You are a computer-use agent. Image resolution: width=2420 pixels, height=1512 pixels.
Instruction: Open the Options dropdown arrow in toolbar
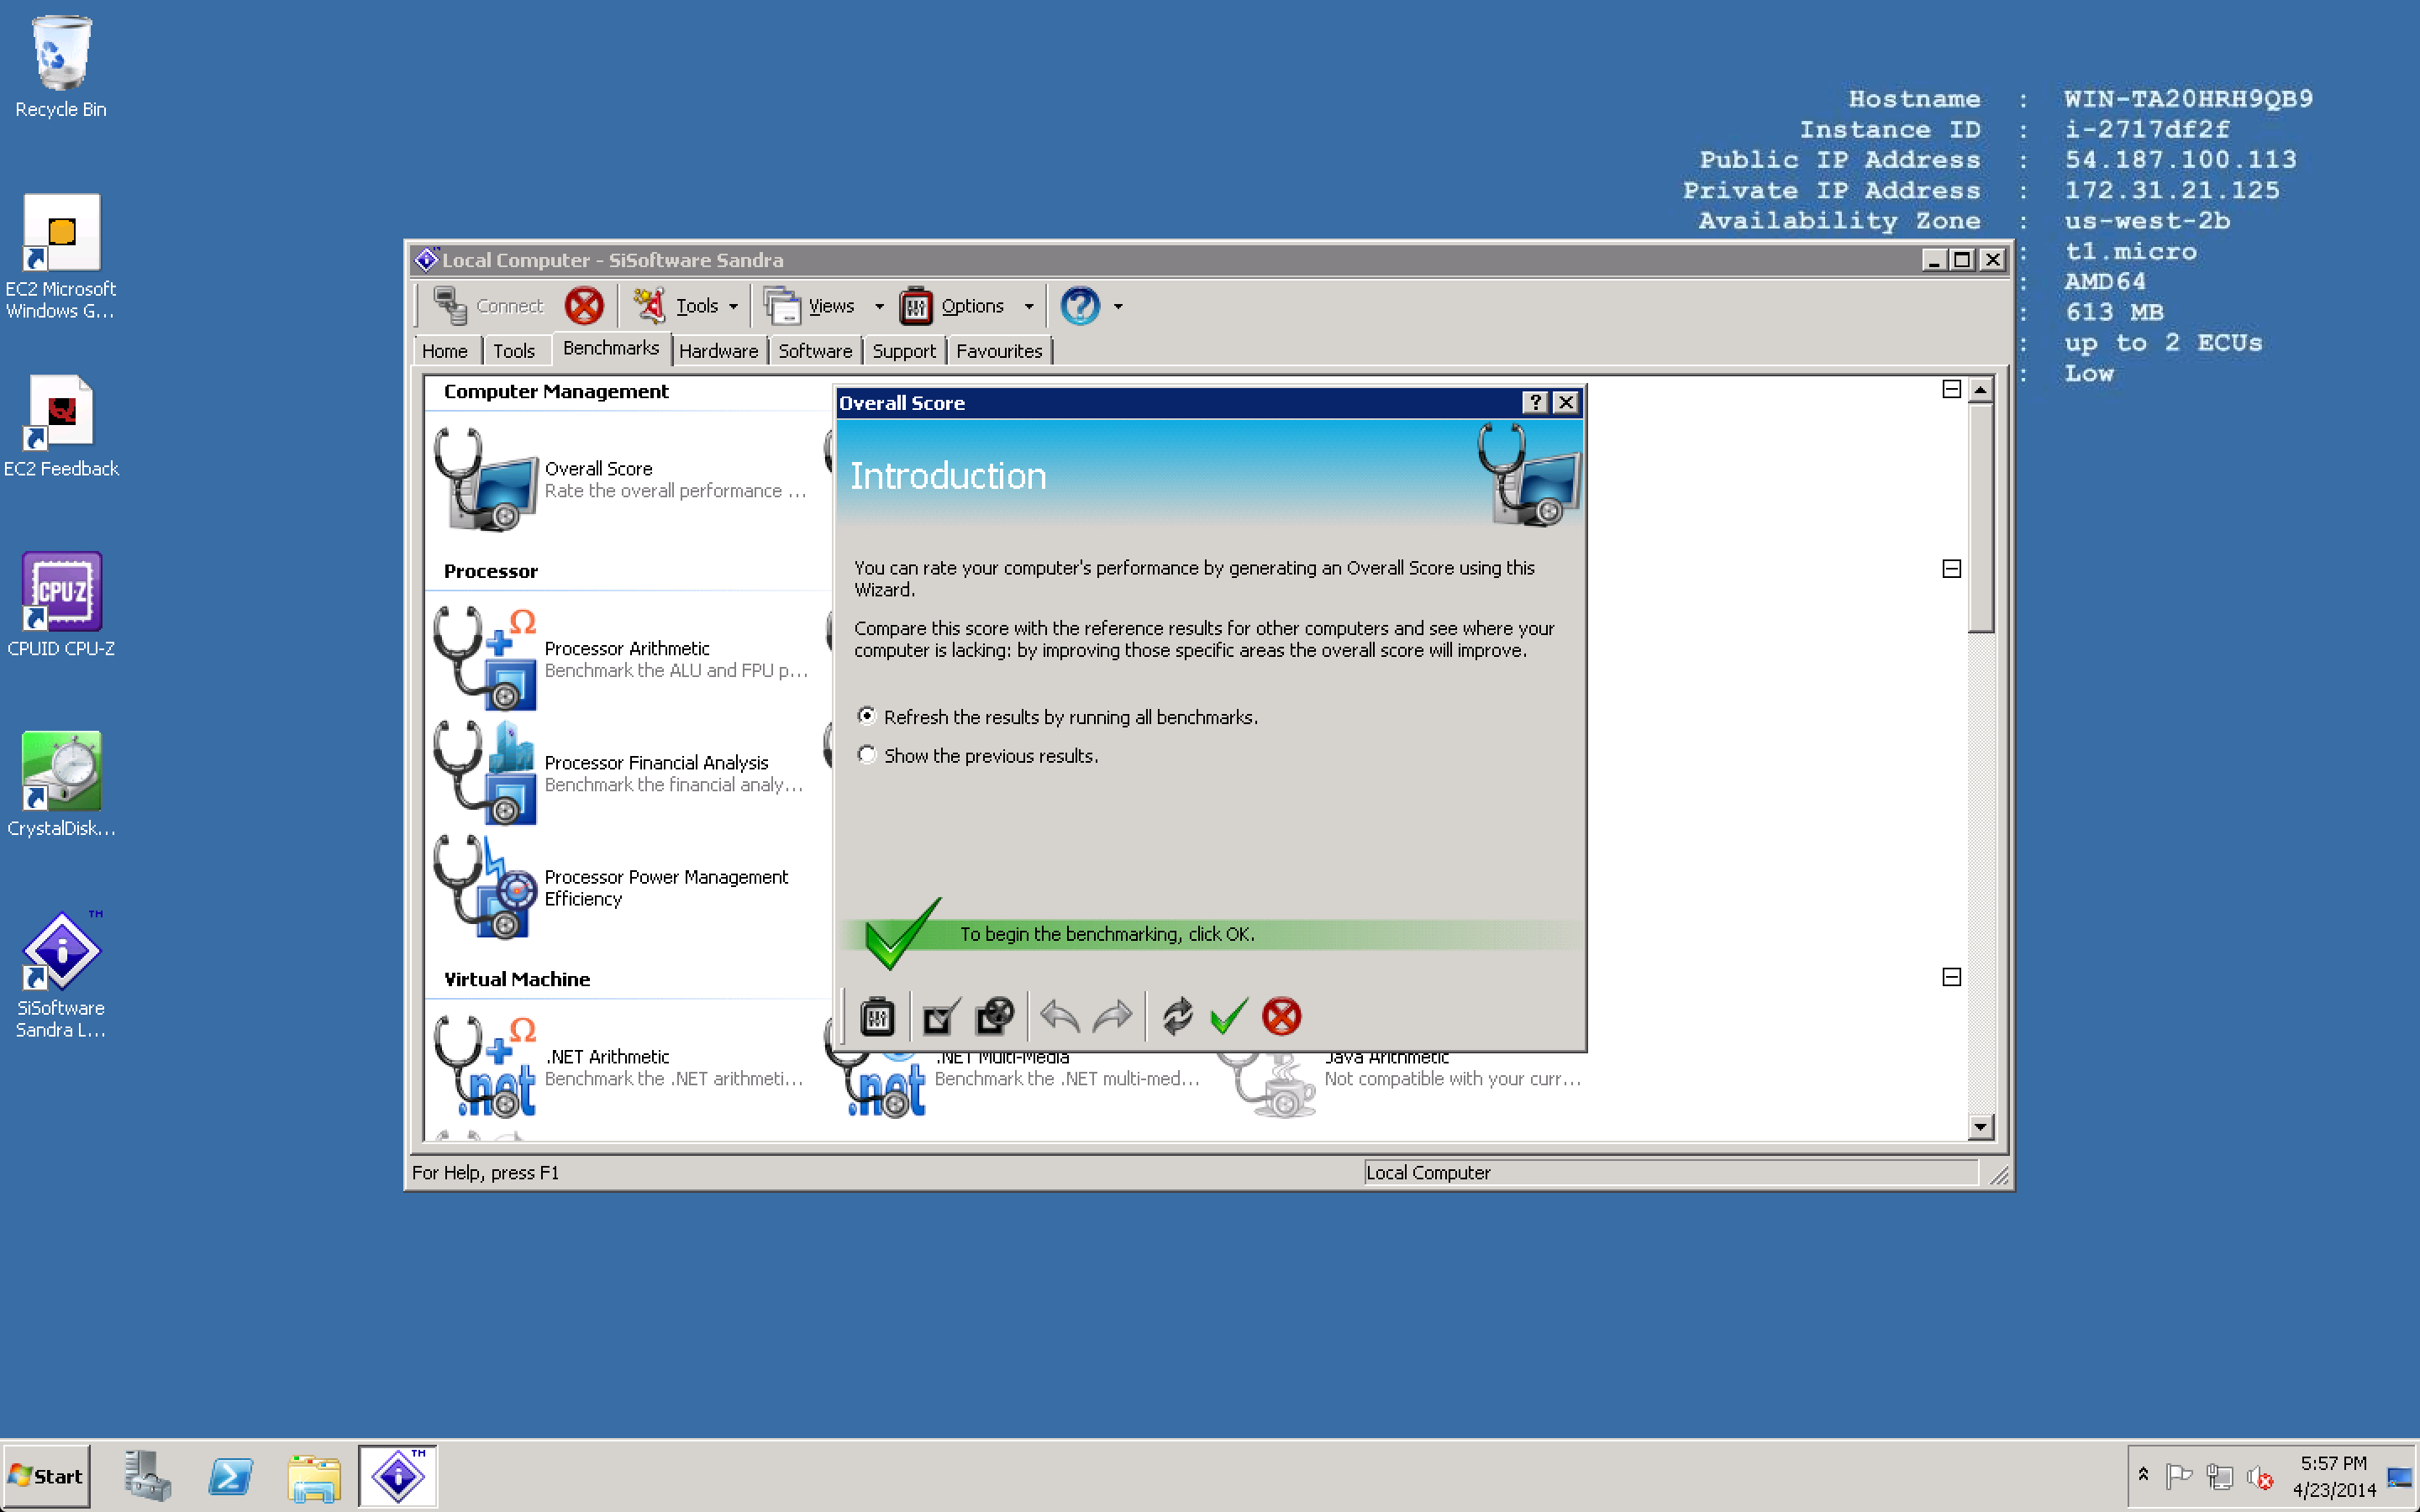1029,307
